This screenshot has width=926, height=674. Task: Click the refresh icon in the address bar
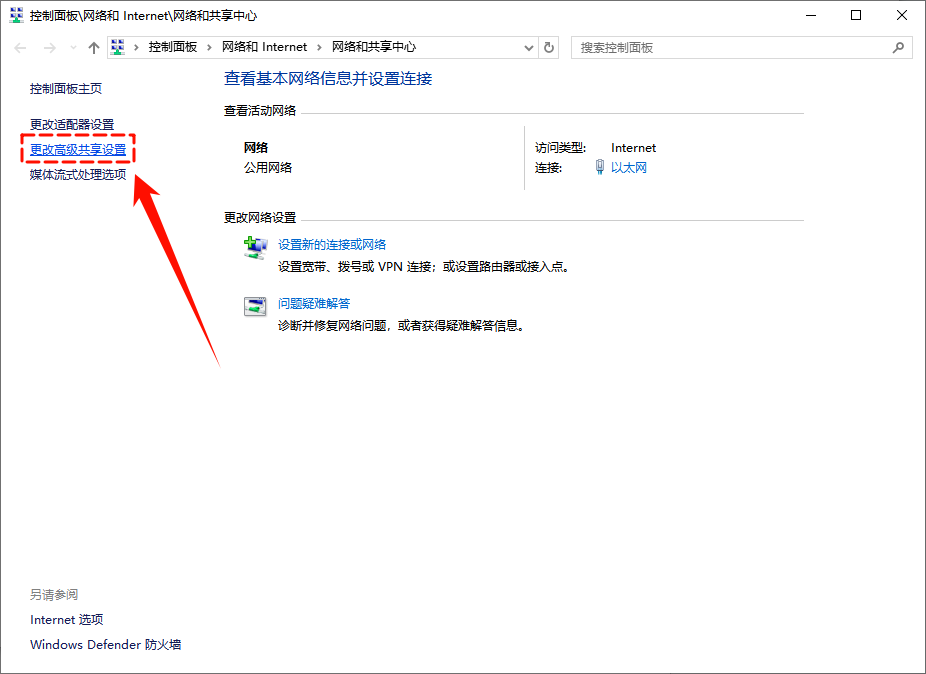pyautogui.click(x=548, y=47)
